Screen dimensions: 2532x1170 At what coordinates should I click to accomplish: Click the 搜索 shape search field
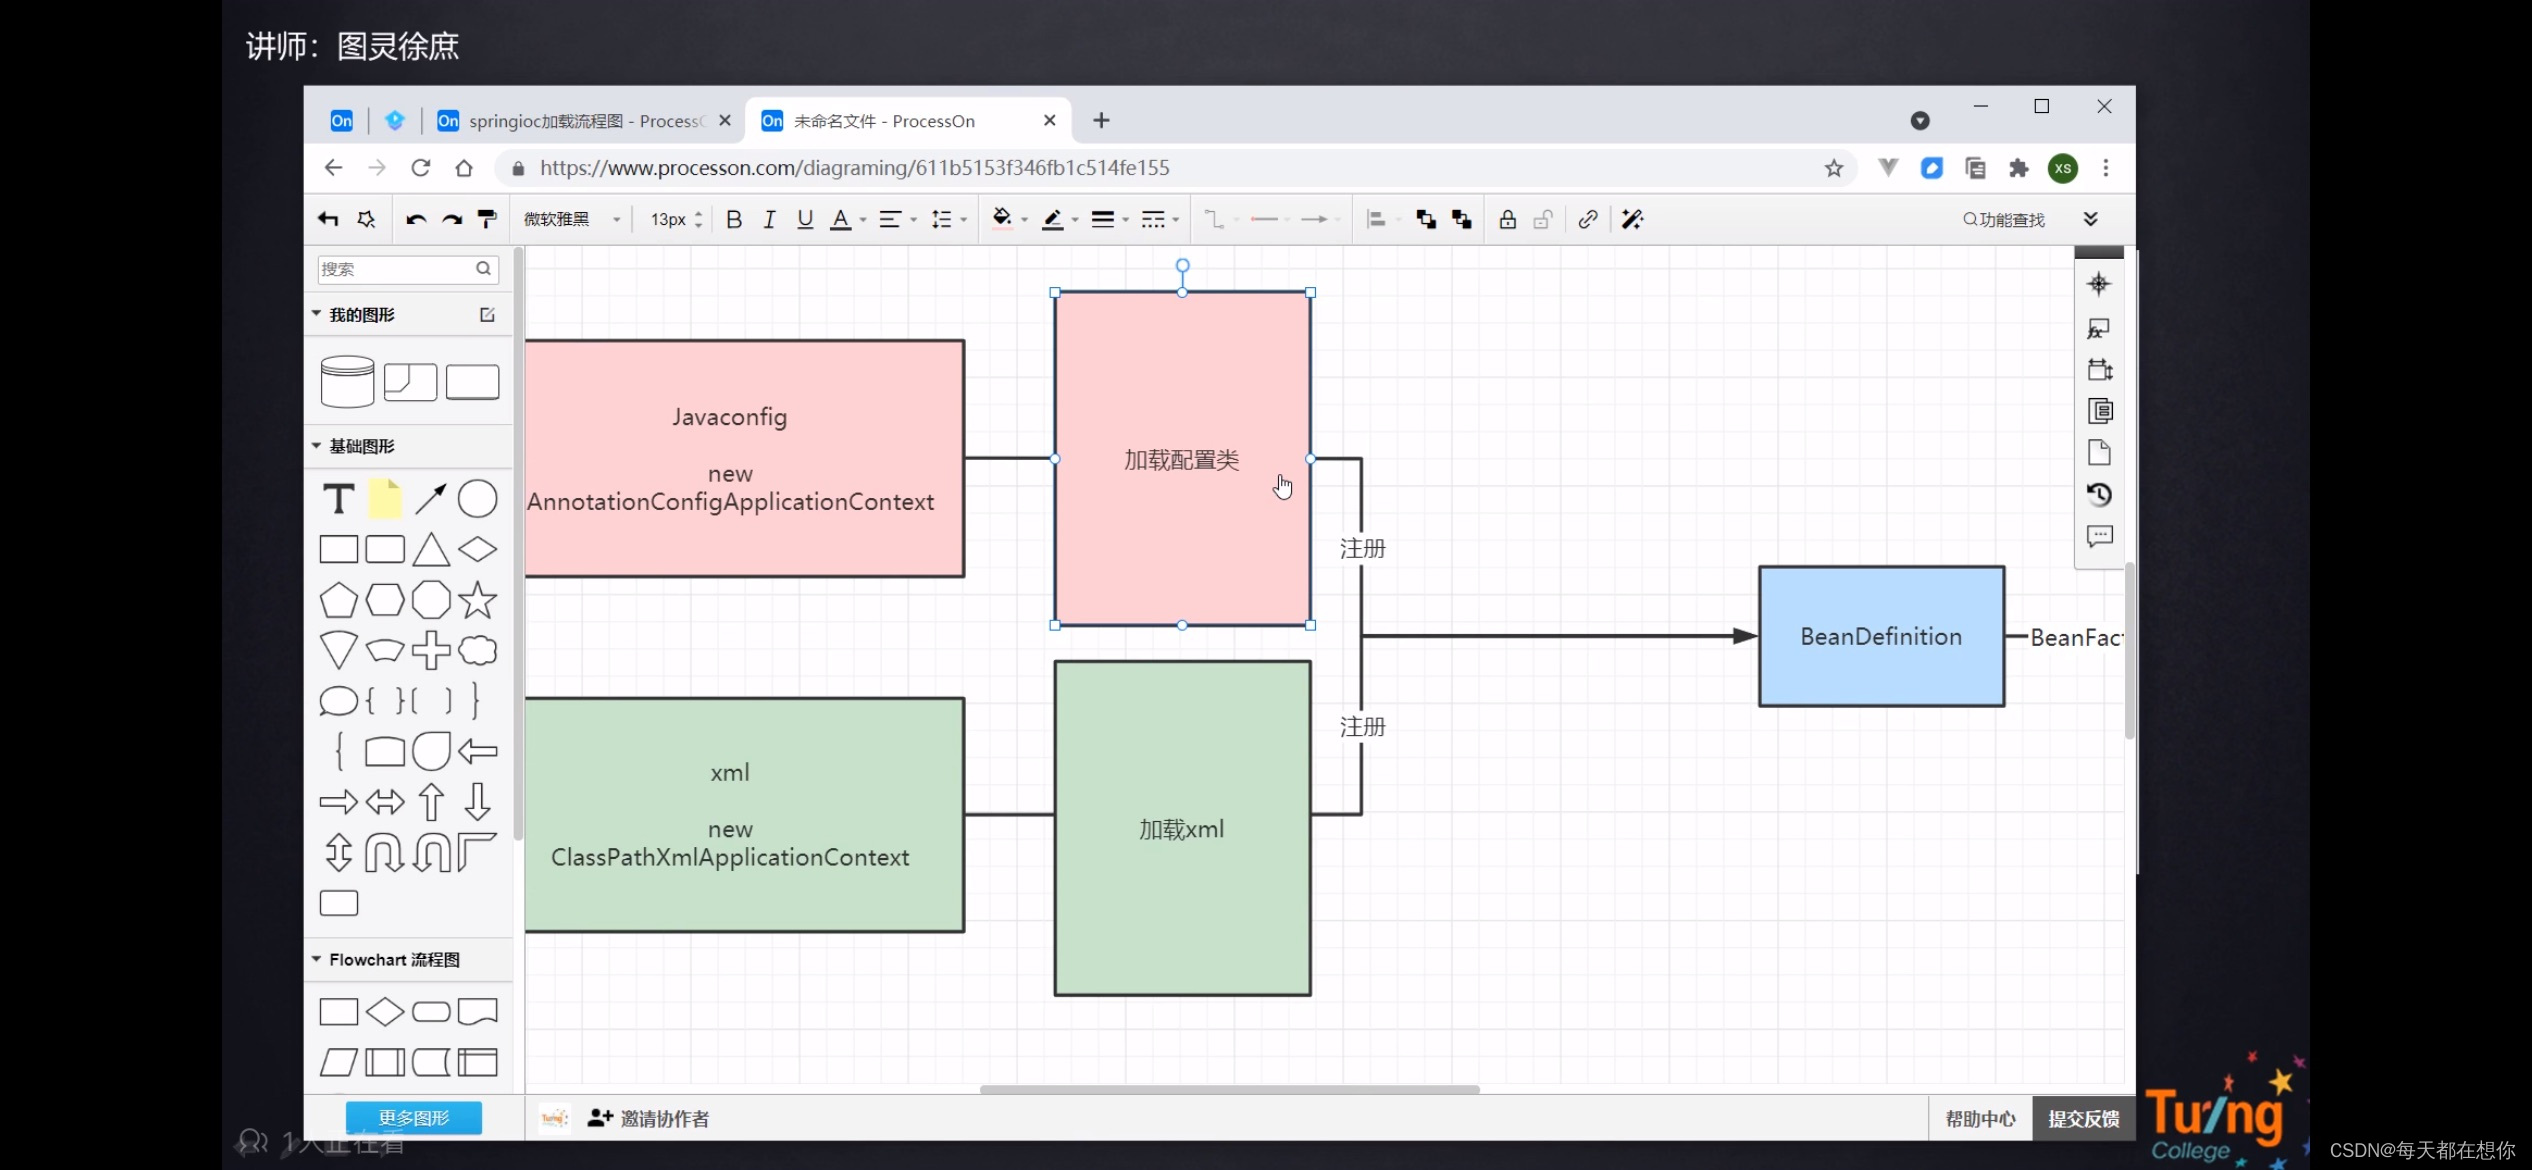(407, 269)
